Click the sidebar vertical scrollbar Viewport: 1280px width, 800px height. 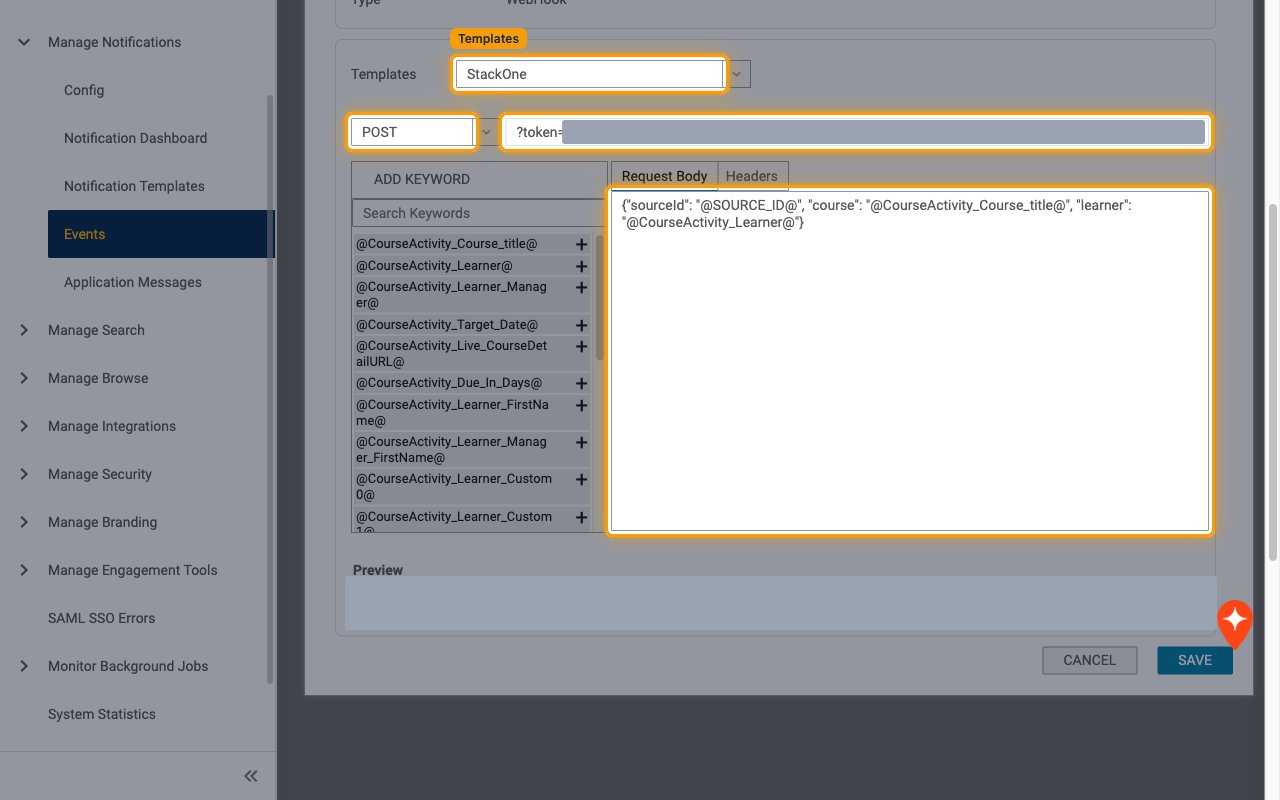point(269,390)
